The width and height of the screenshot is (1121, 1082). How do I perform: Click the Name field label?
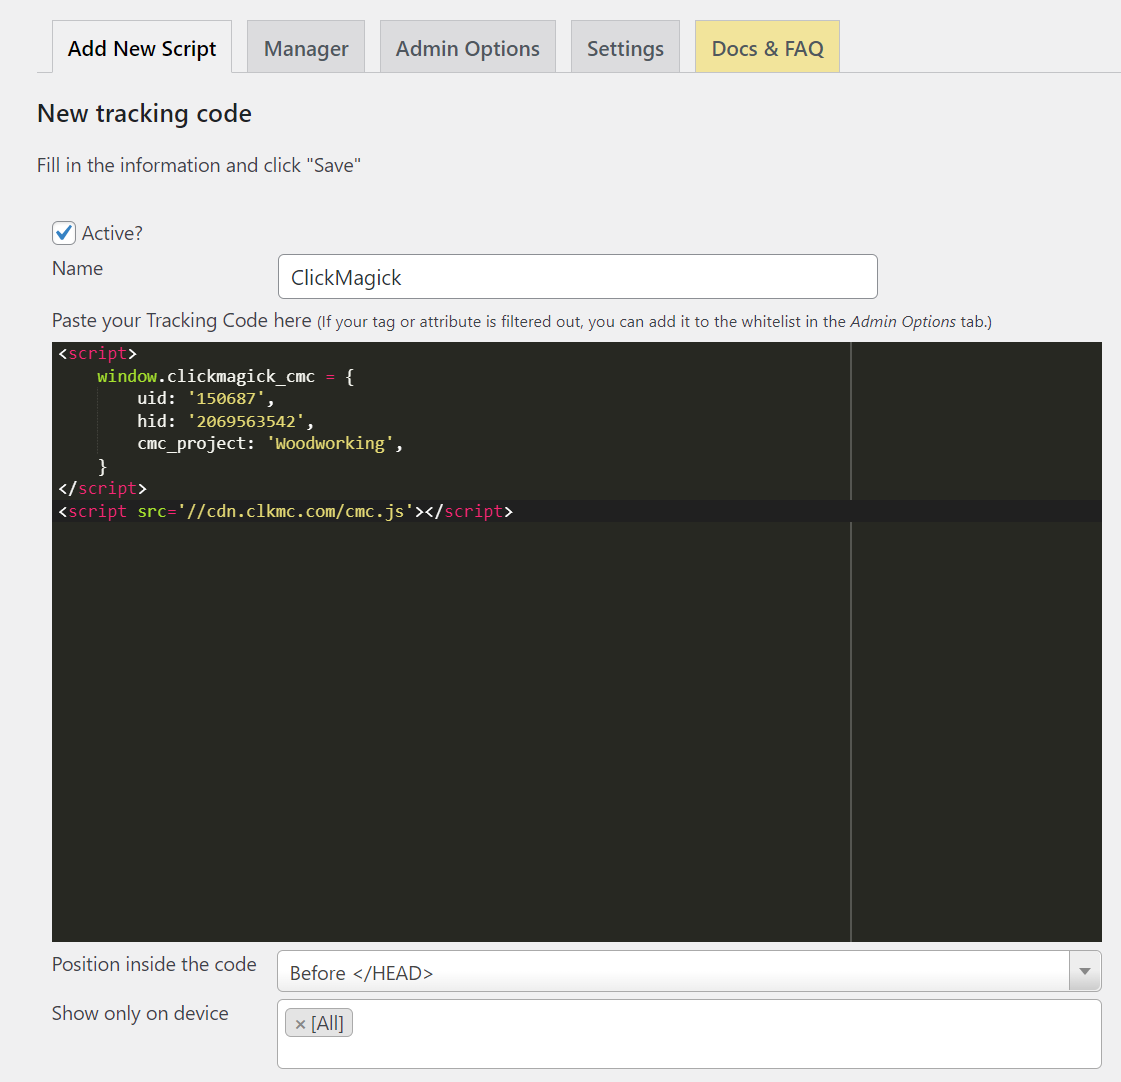(78, 268)
